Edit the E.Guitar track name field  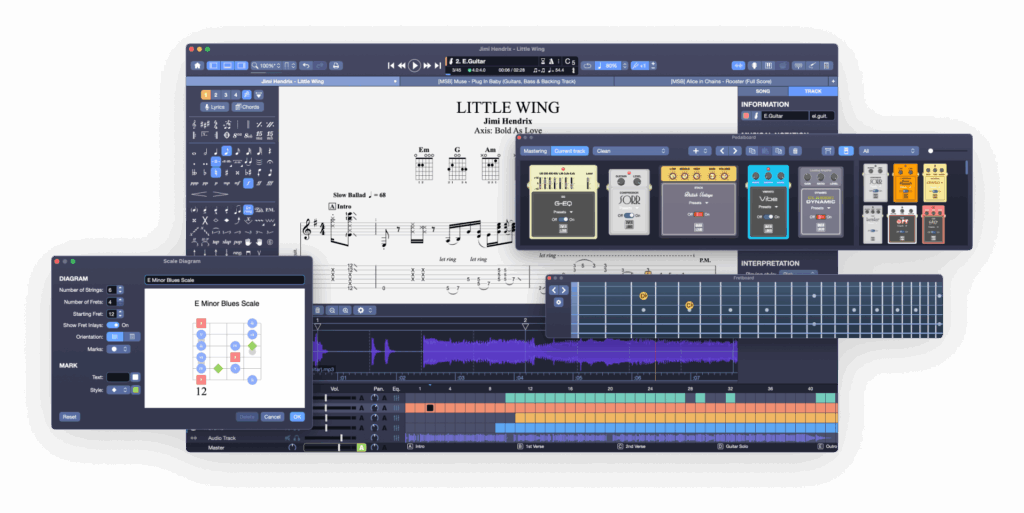[785, 116]
